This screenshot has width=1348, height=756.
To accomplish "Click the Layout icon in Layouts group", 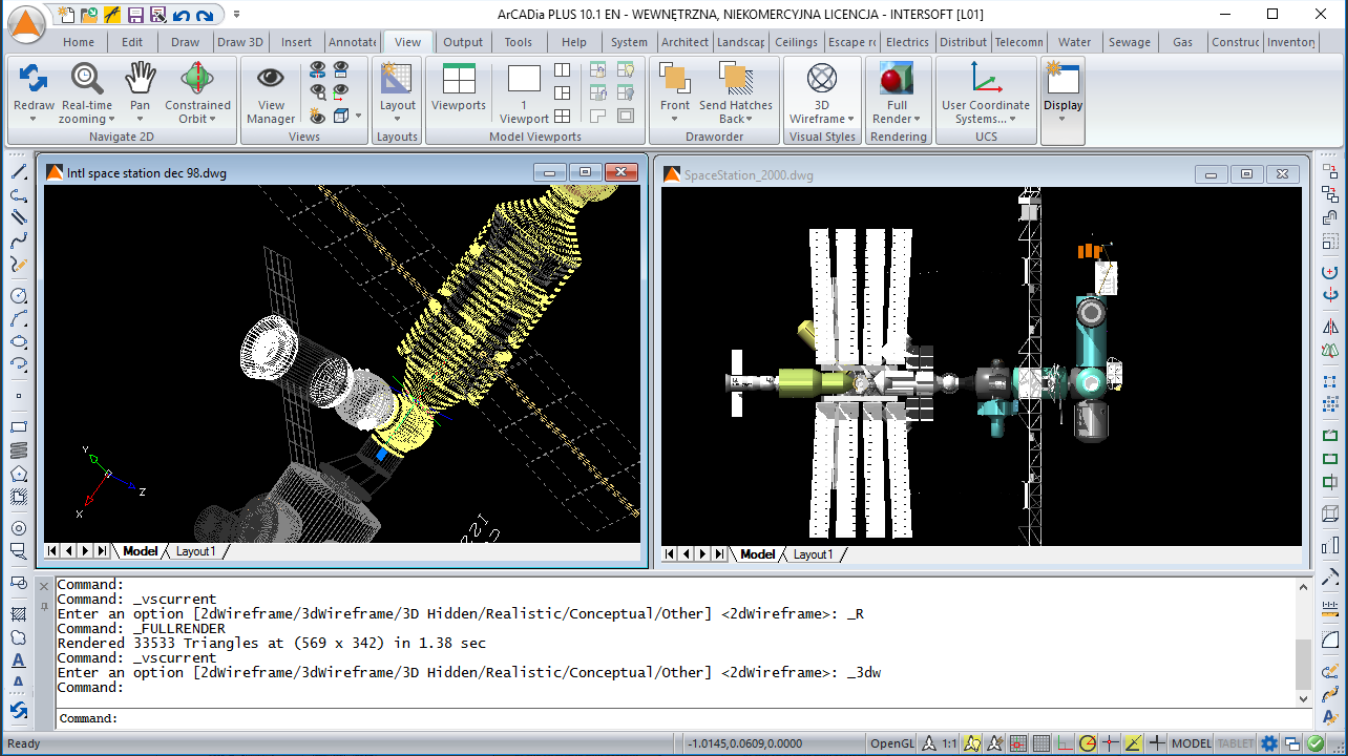I will [397, 79].
